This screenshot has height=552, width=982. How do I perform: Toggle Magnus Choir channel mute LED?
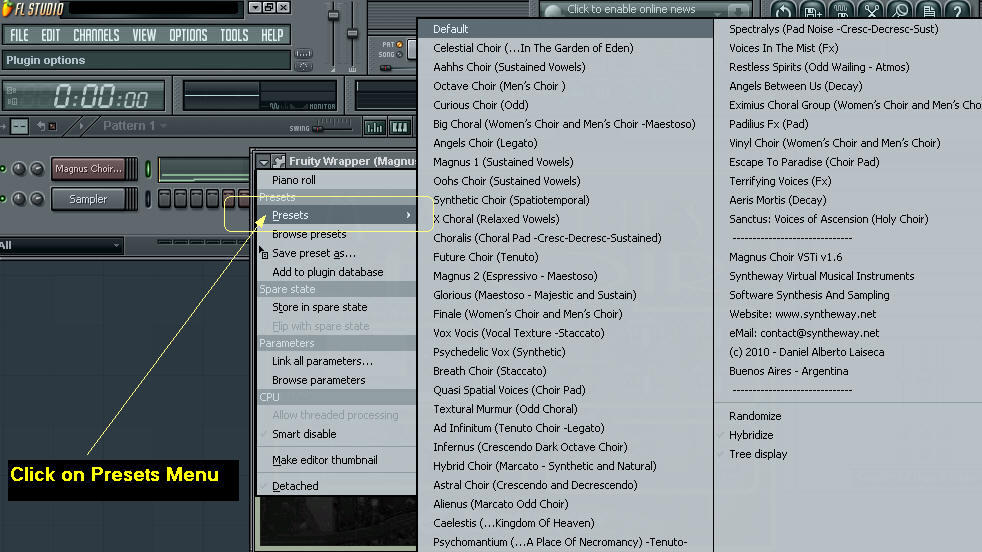point(3,169)
